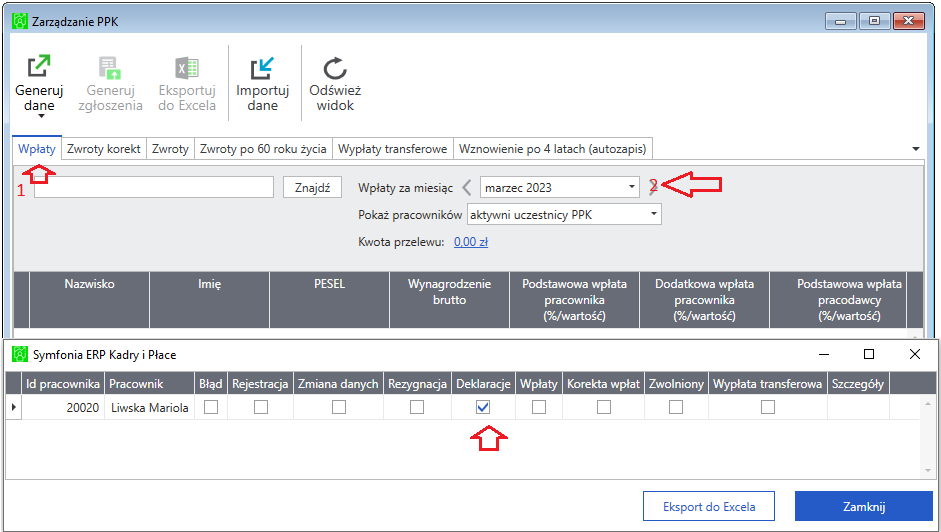The width and height of the screenshot is (941, 532).
Task: Toggle the Rejestracja checkbox for Liwska Mariola
Action: 260,407
